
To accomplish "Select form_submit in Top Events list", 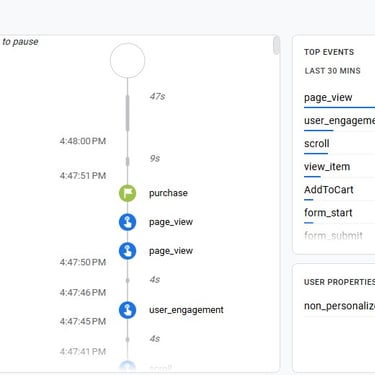I will click(x=333, y=236).
